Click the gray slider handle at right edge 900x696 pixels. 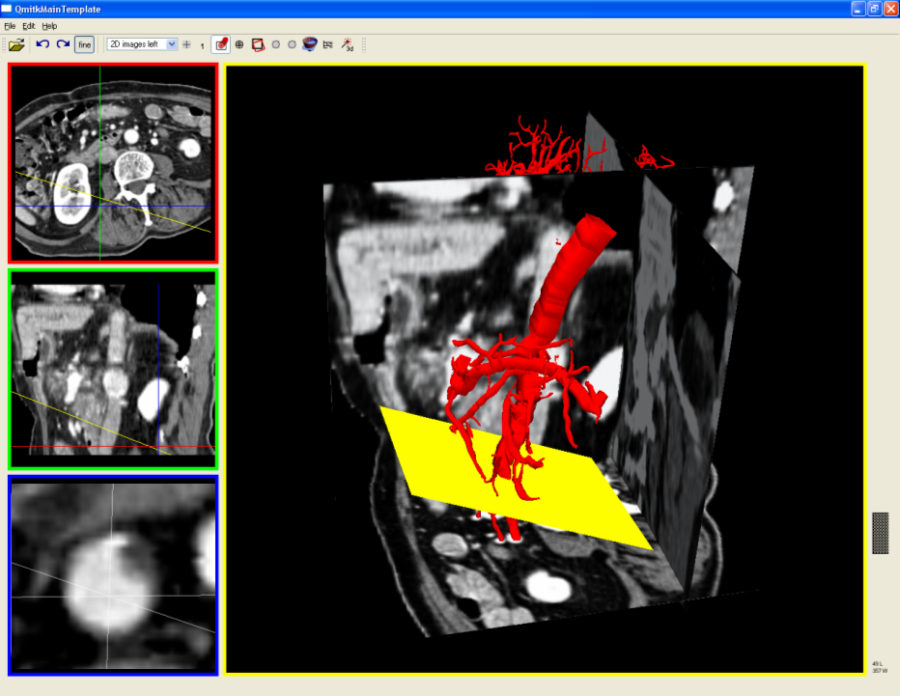pos(880,532)
